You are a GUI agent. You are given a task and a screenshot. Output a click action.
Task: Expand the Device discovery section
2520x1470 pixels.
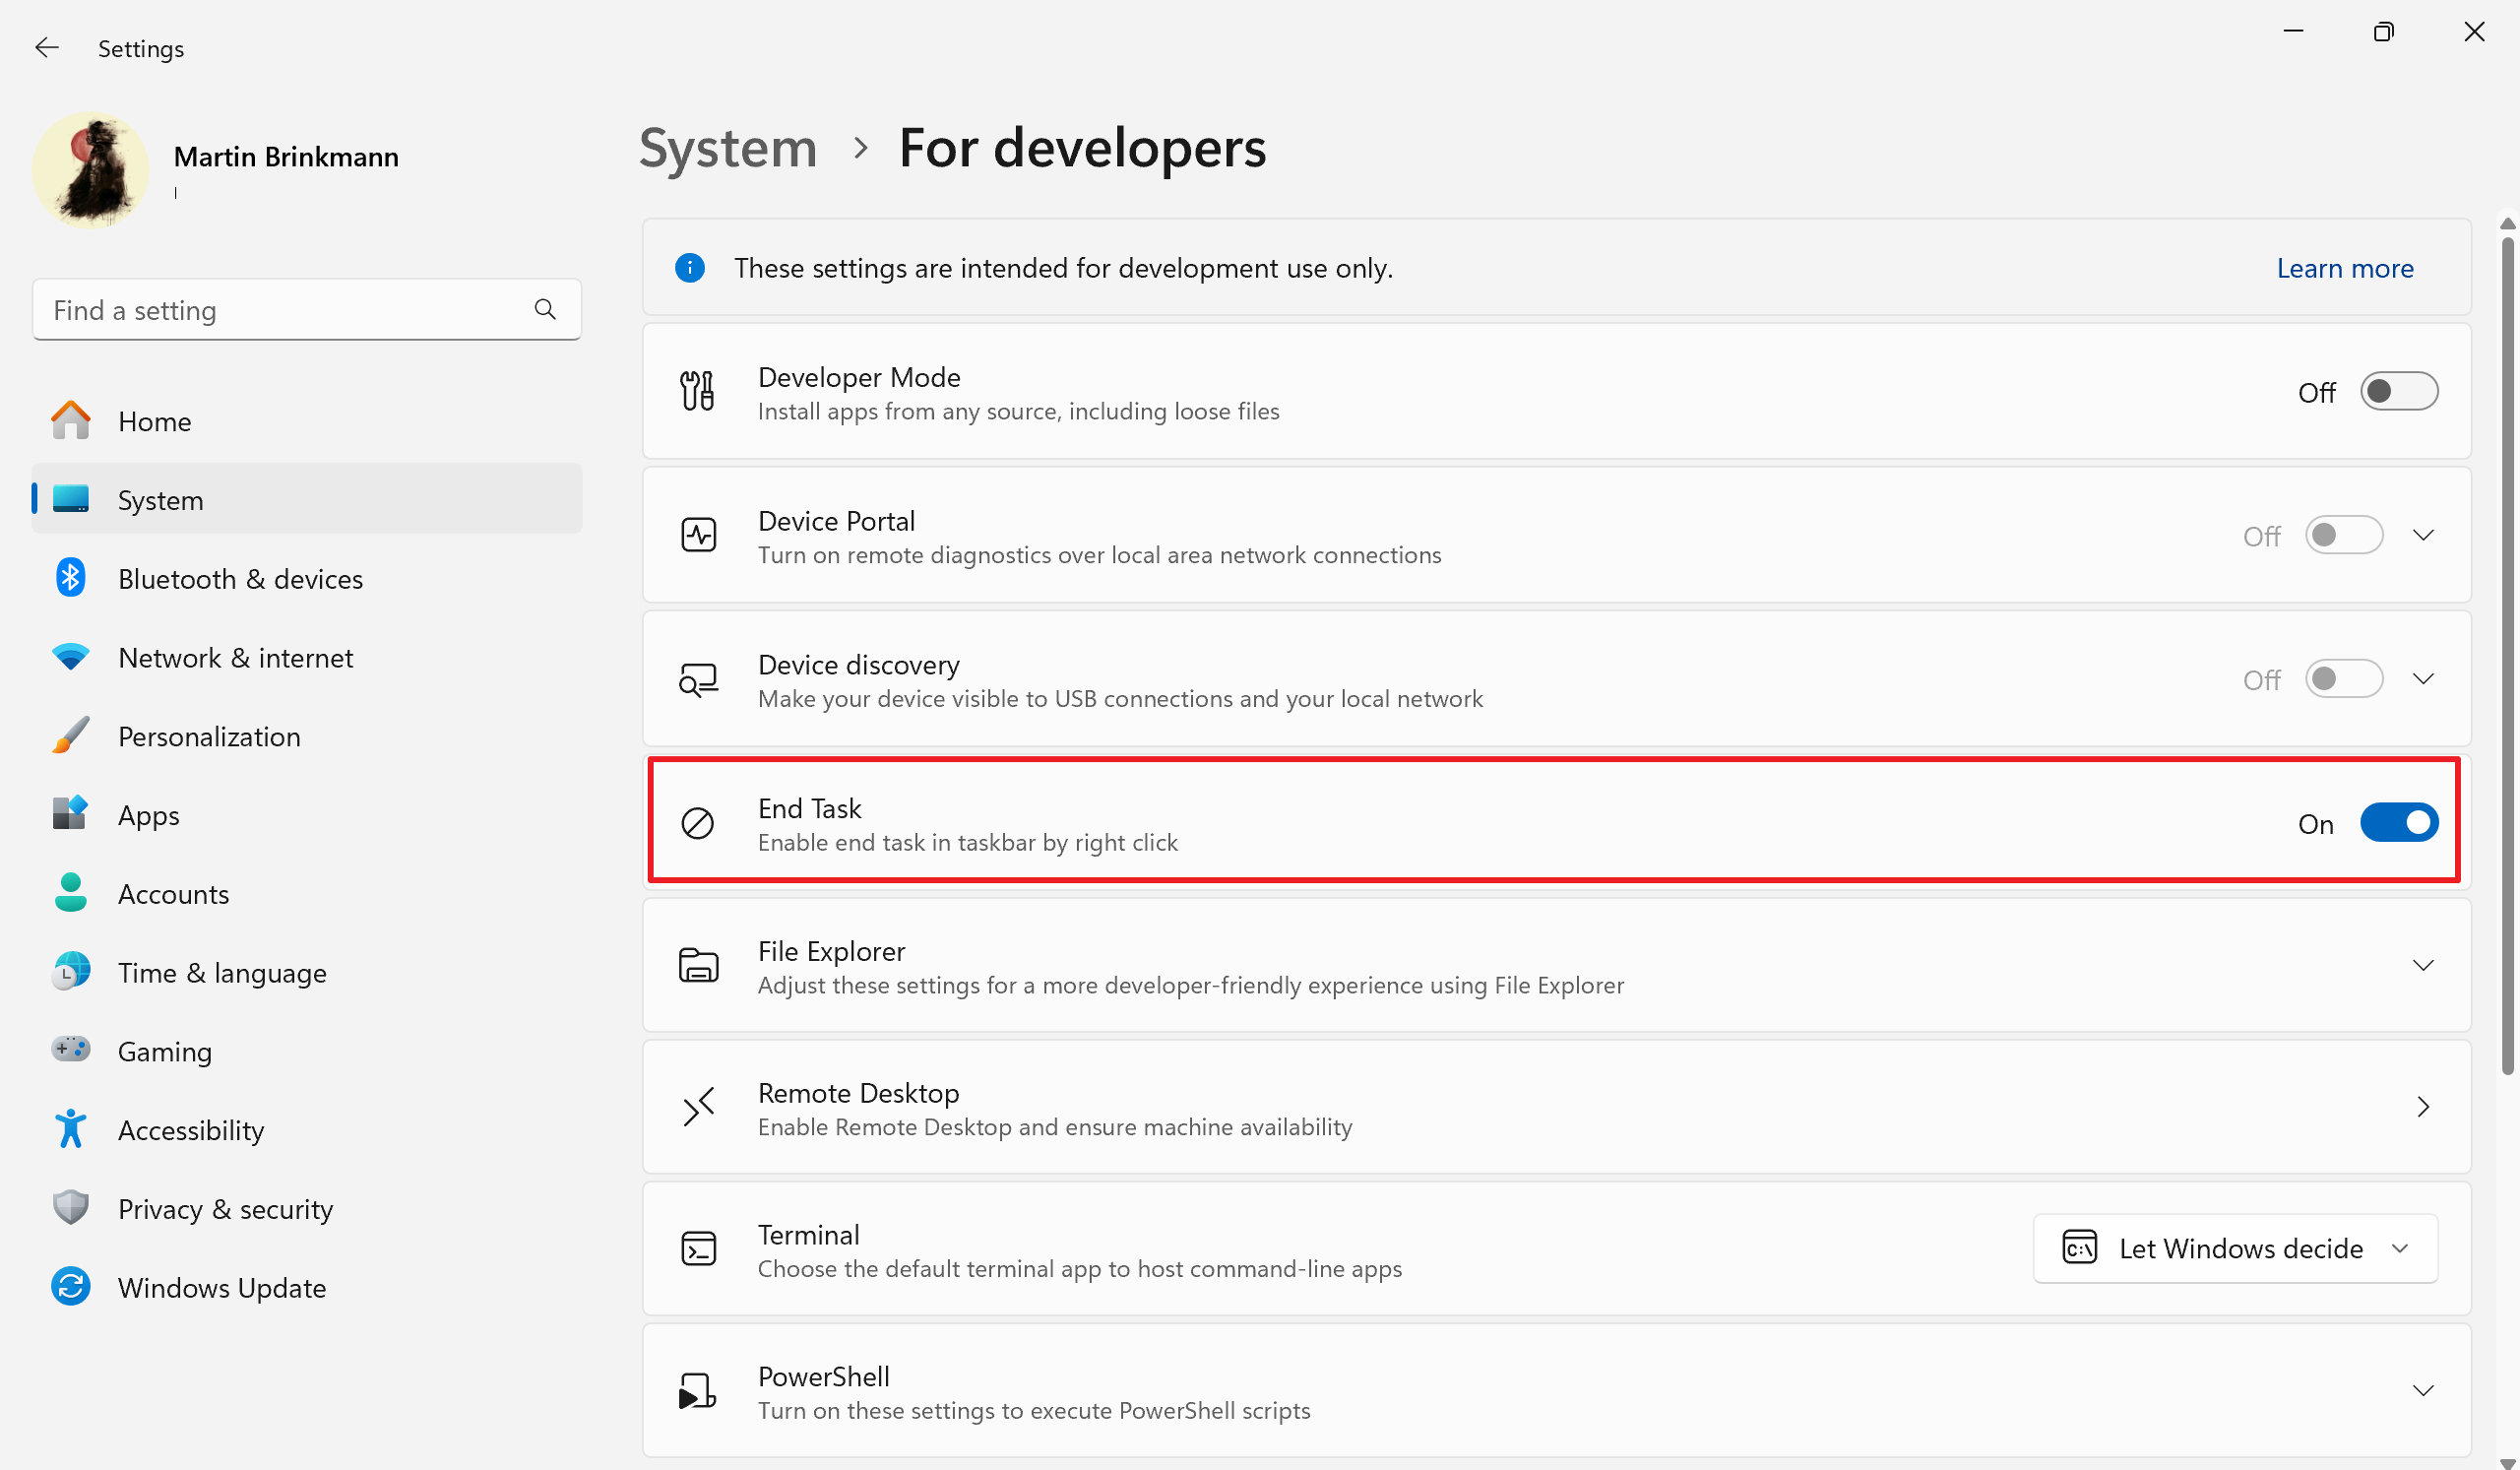pos(2423,678)
